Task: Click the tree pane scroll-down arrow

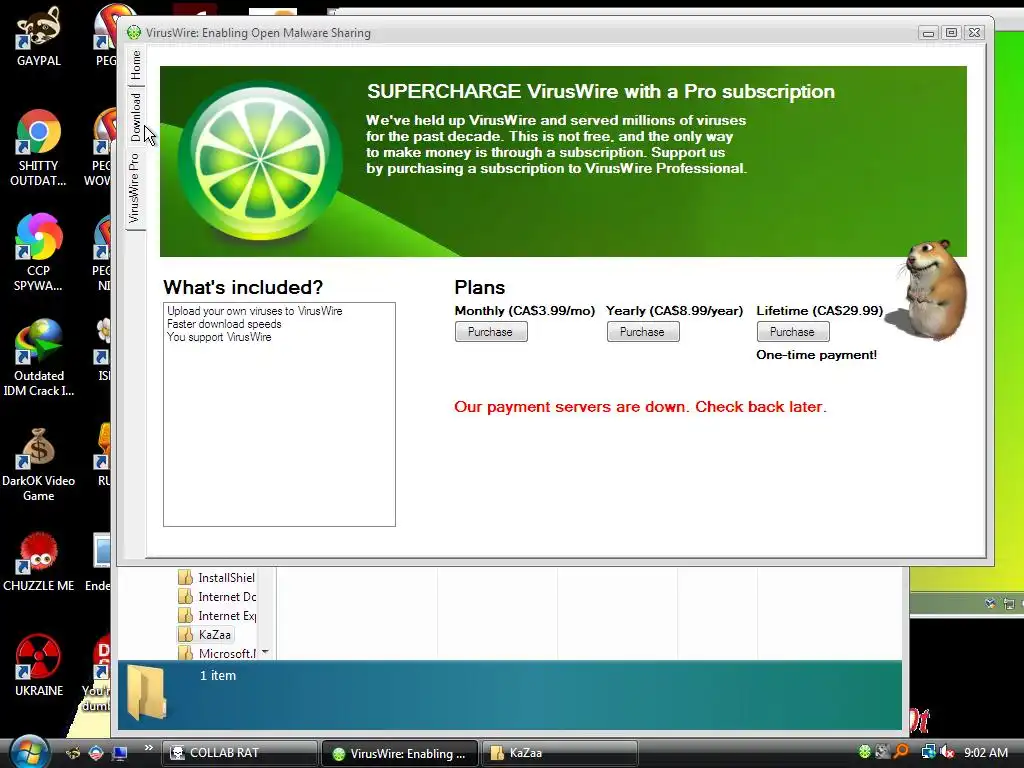Action: tap(265, 652)
